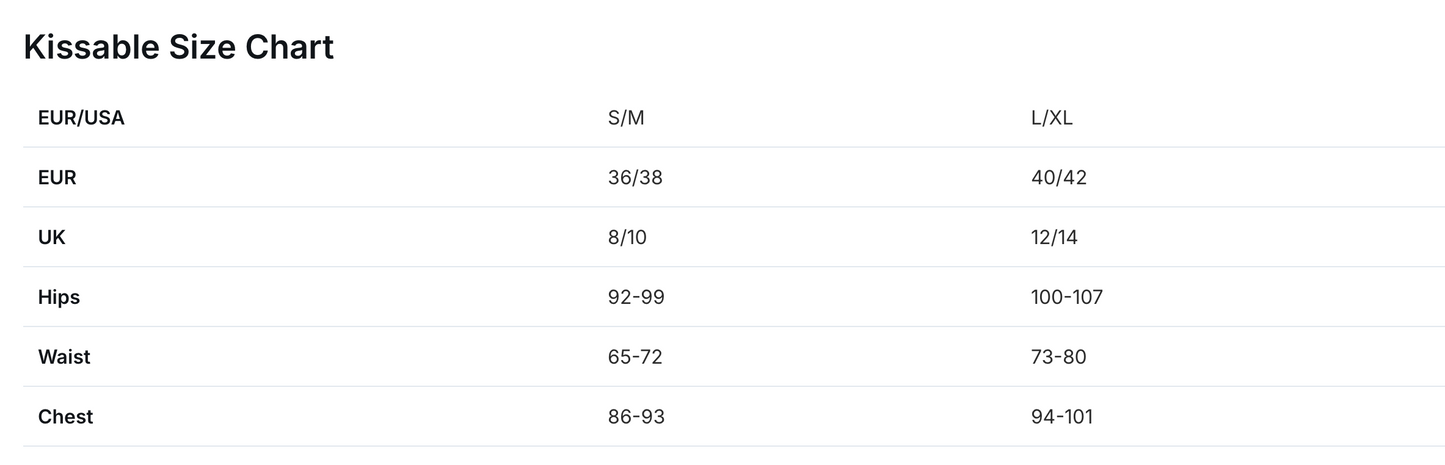The image size is (1445, 465).
Task: Click the 94-101 chest measurement
Action: (x=1062, y=417)
